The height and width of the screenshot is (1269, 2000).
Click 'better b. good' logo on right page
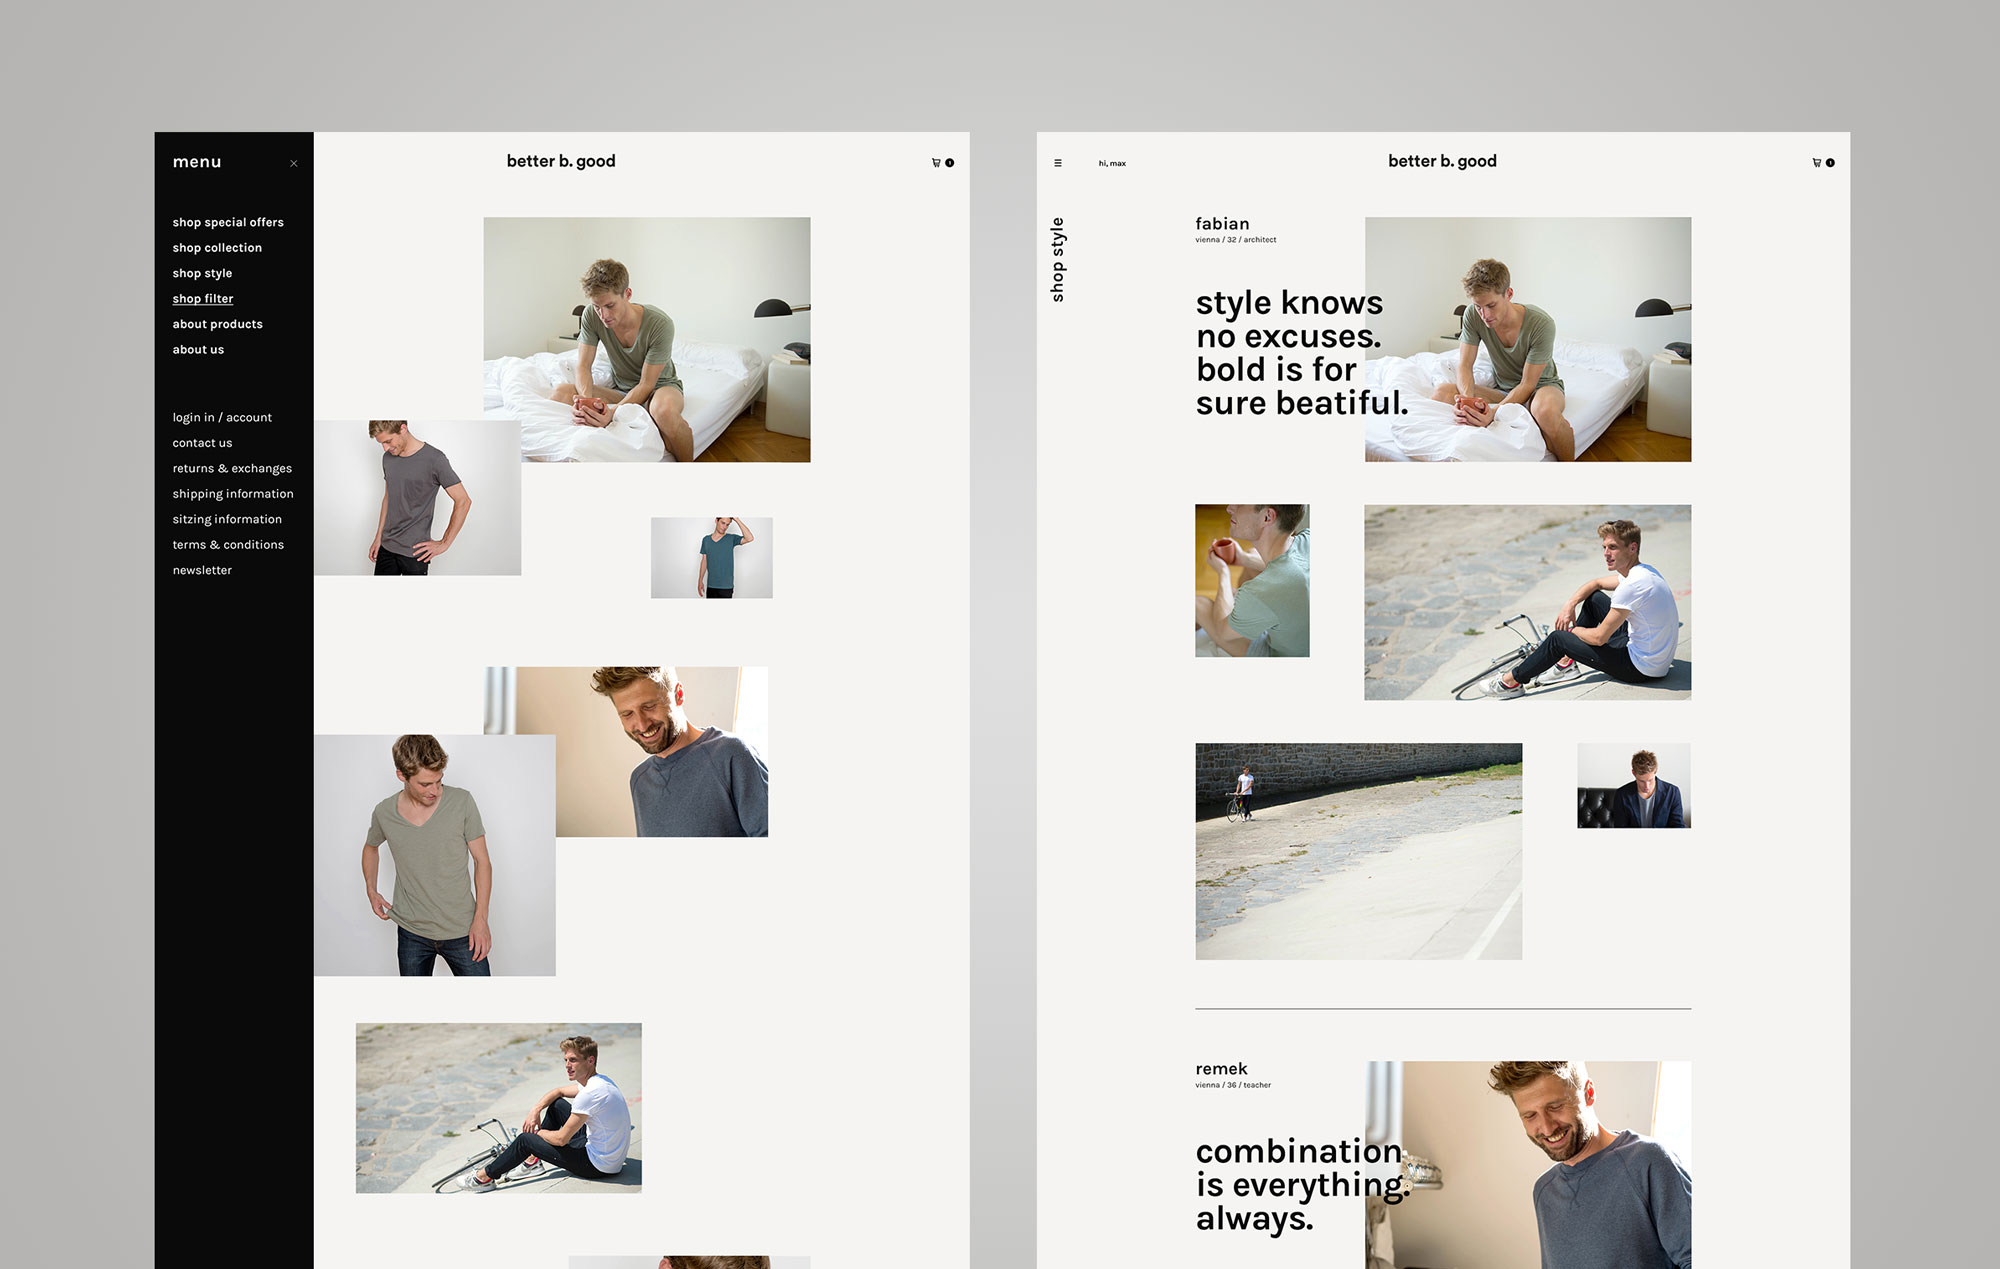[1442, 161]
